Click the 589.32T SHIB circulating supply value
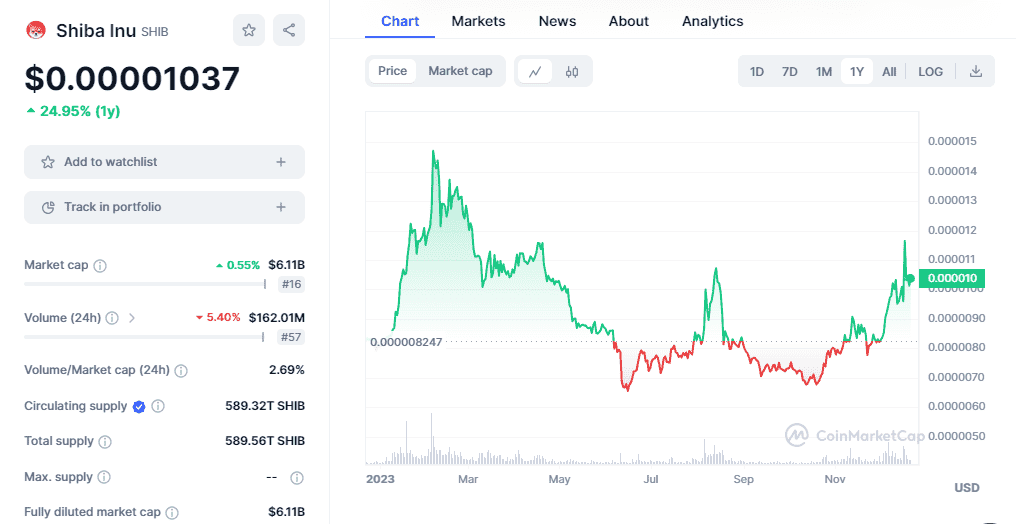The width and height of the screenshot is (1016, 524). point(265,406)
